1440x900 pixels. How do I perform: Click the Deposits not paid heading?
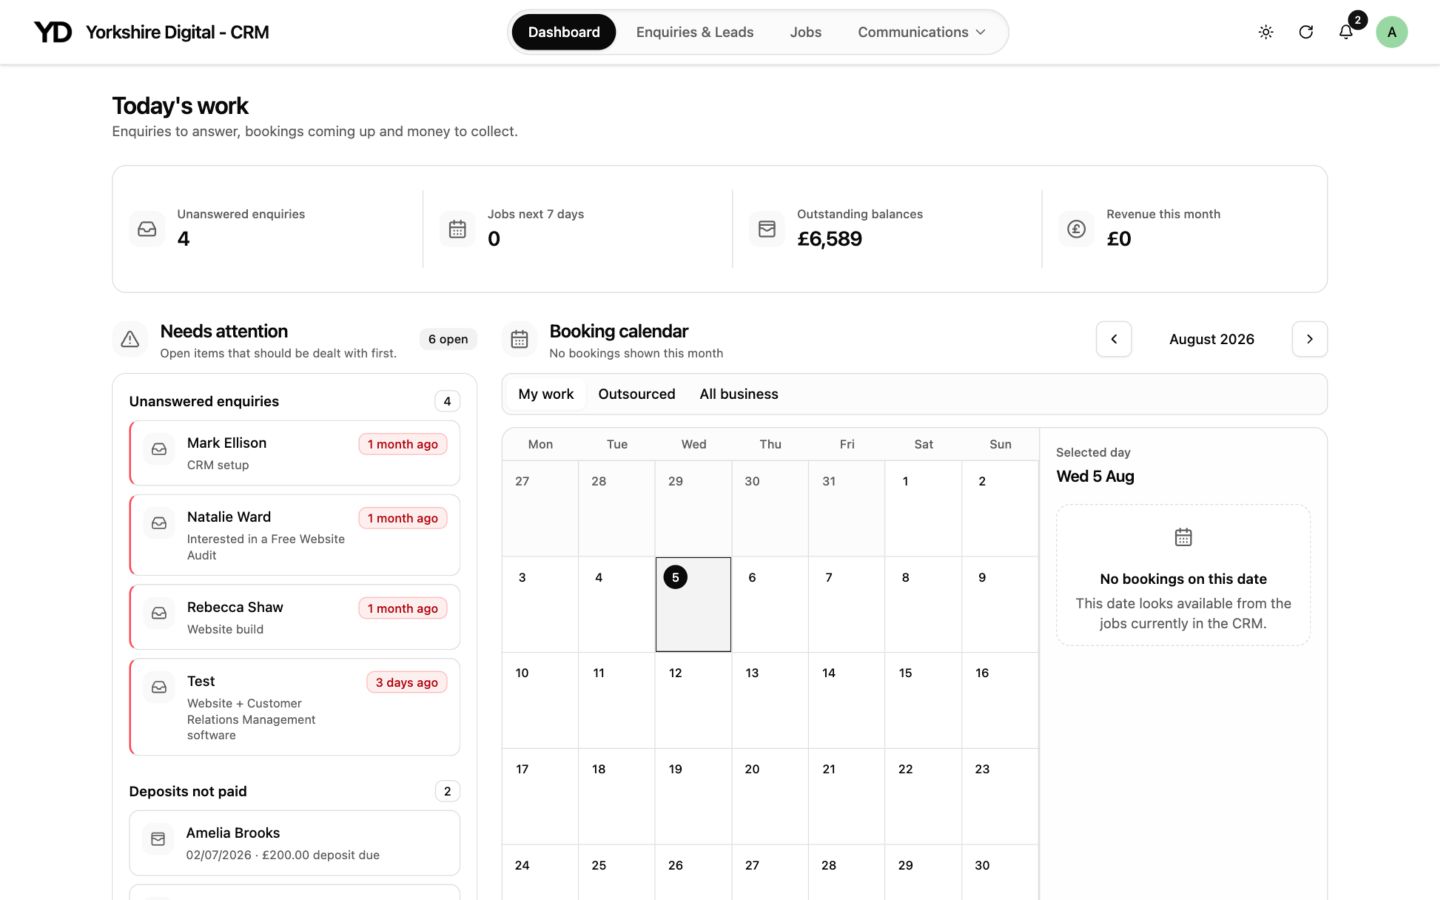click(188, 791)
